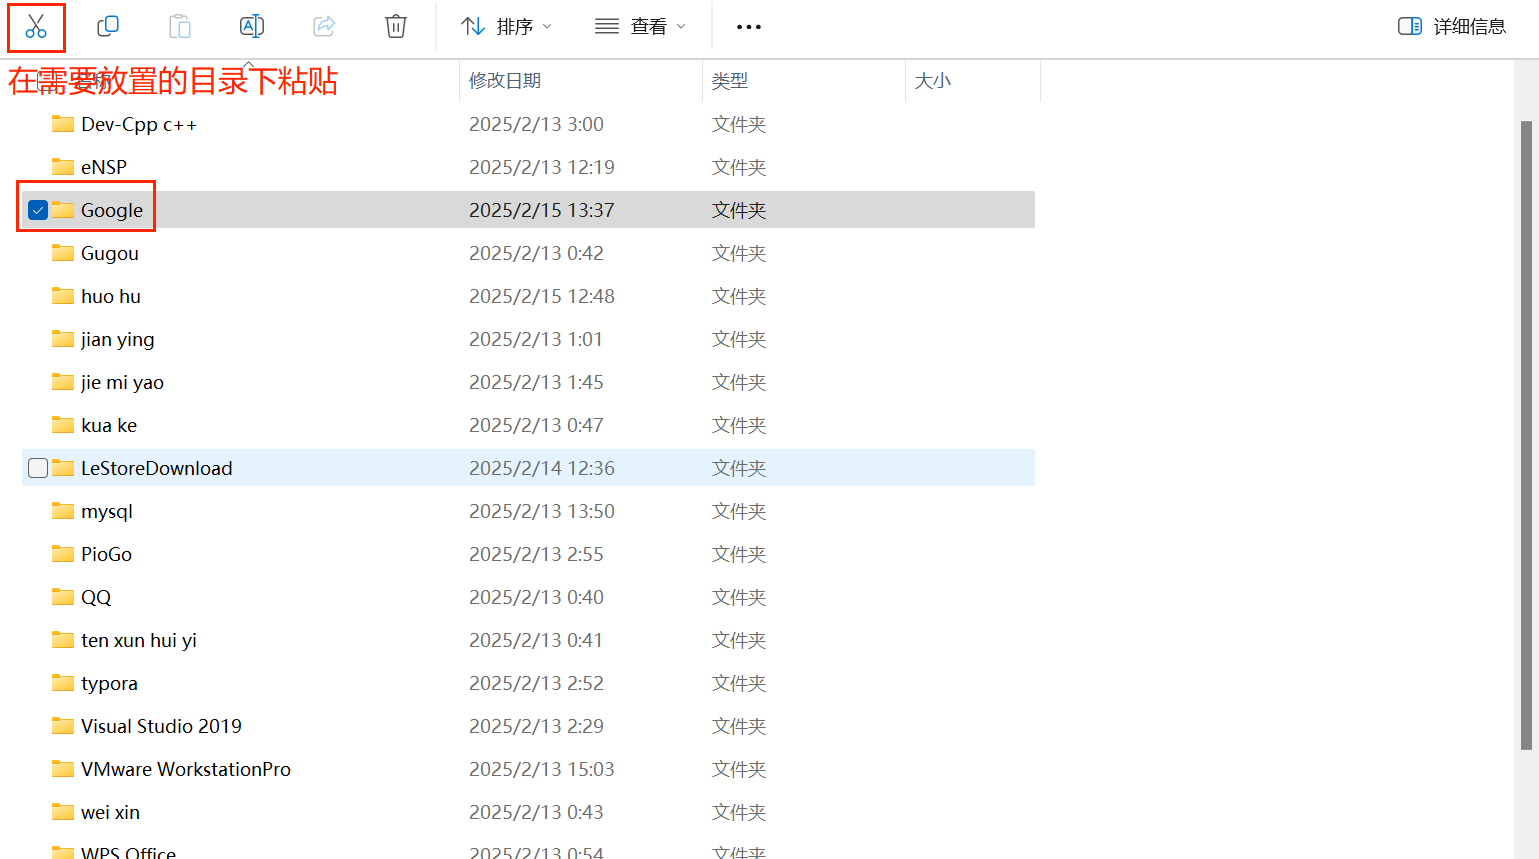Click the jie mi yao folder icon
Viewport: 1539px width, 859px height.
[x=63, y=382]
